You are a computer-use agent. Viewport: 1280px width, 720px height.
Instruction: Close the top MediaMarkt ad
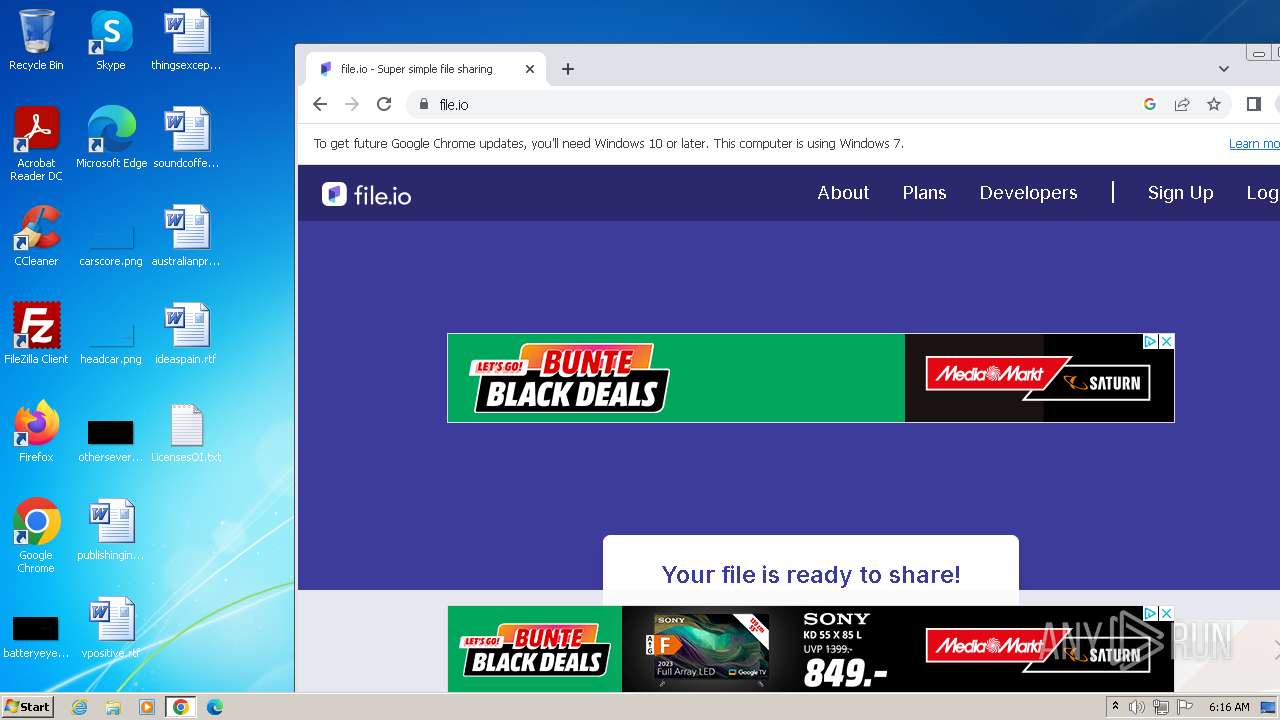pyautogui.click(x=1166, y=341)
